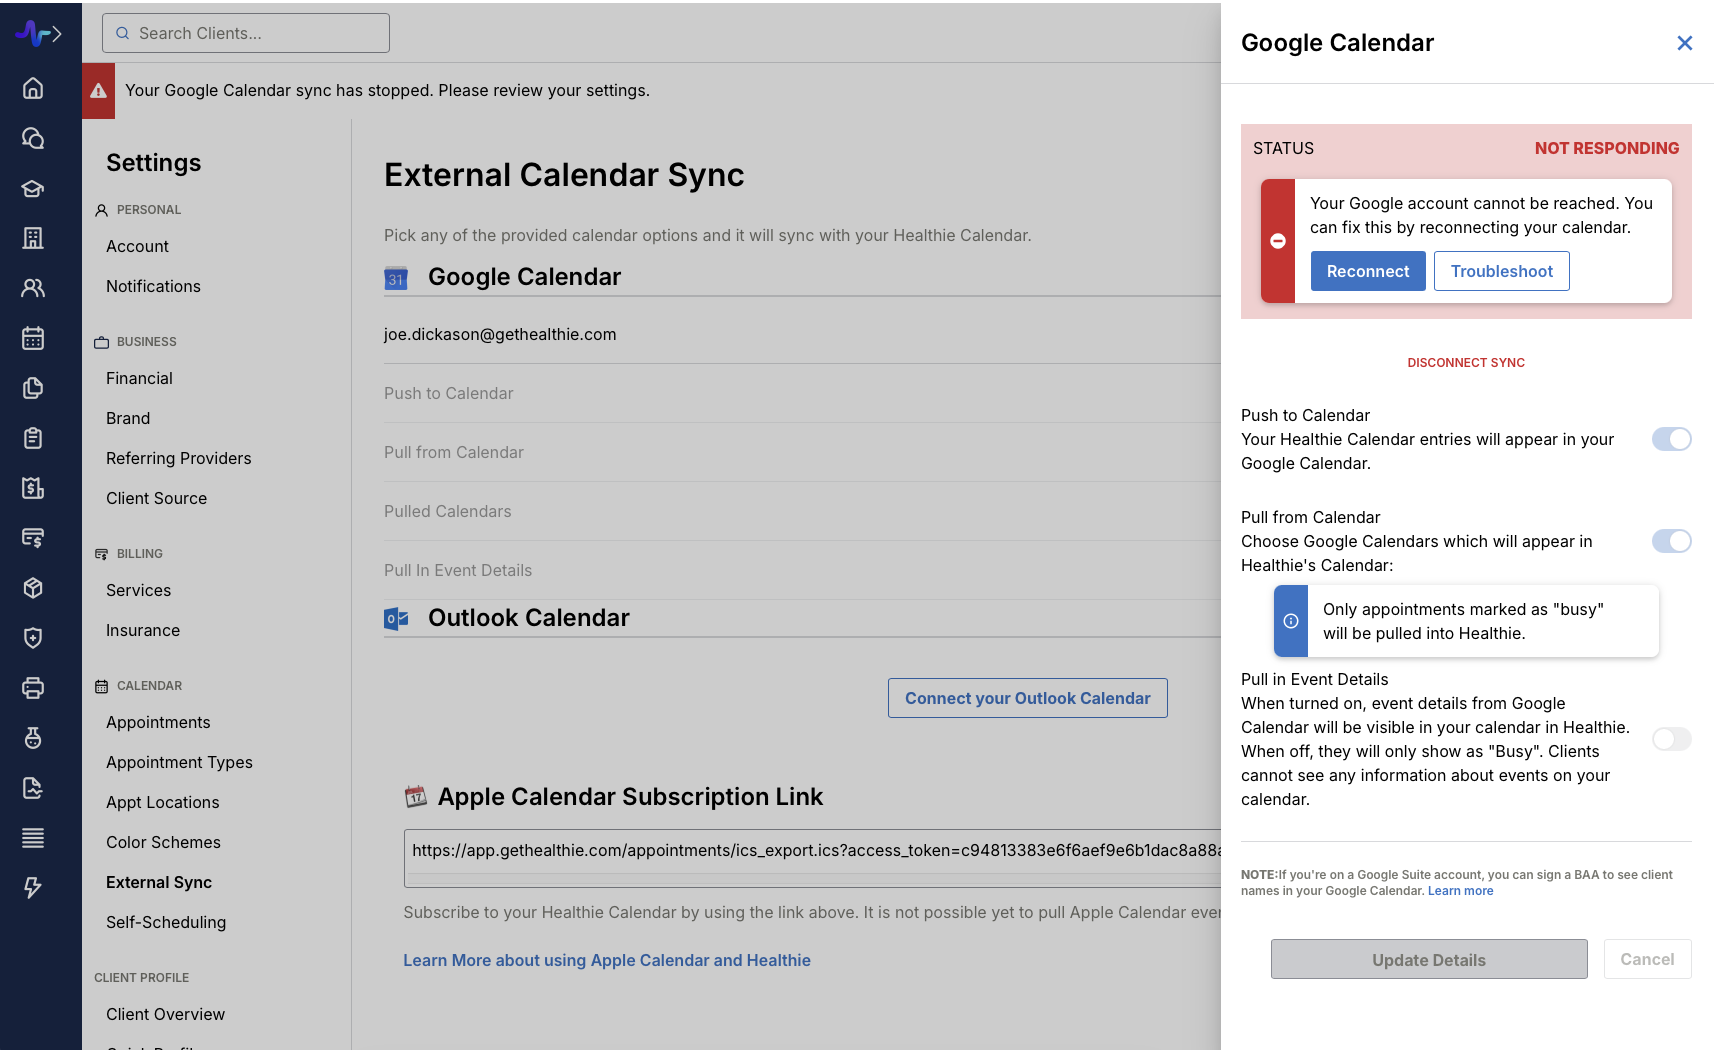Click Connect your Outlook Calendar button
1714x1050 pixels.
(x=1028, y=698)
